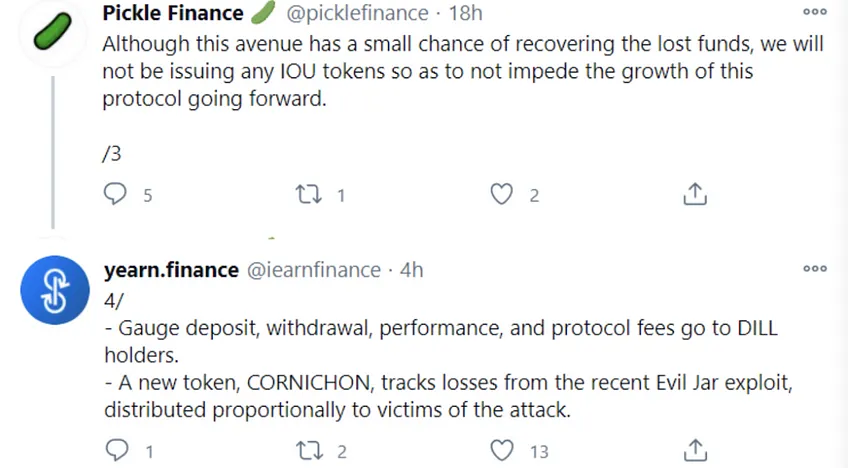The width and height of the screenshot is (848, 468).
Task: Open yearn.finance profile avatar
Action: tap(55, 290)
